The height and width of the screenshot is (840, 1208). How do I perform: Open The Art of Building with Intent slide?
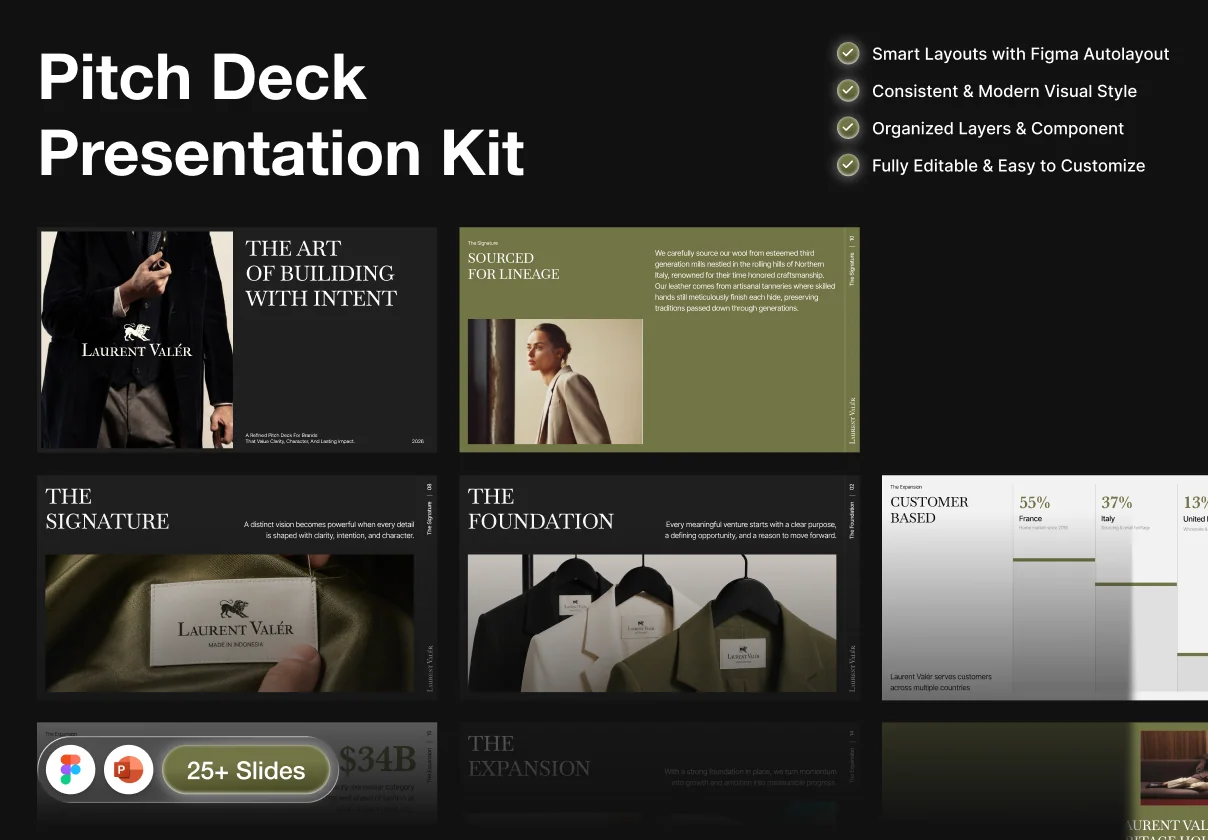point(237,340)
